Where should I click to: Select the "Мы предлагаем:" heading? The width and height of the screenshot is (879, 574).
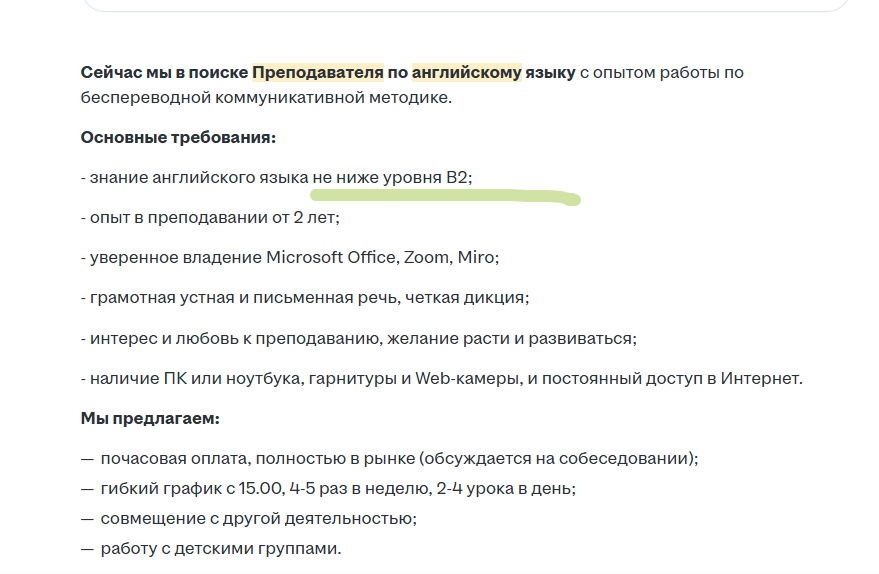coord(150,418)
